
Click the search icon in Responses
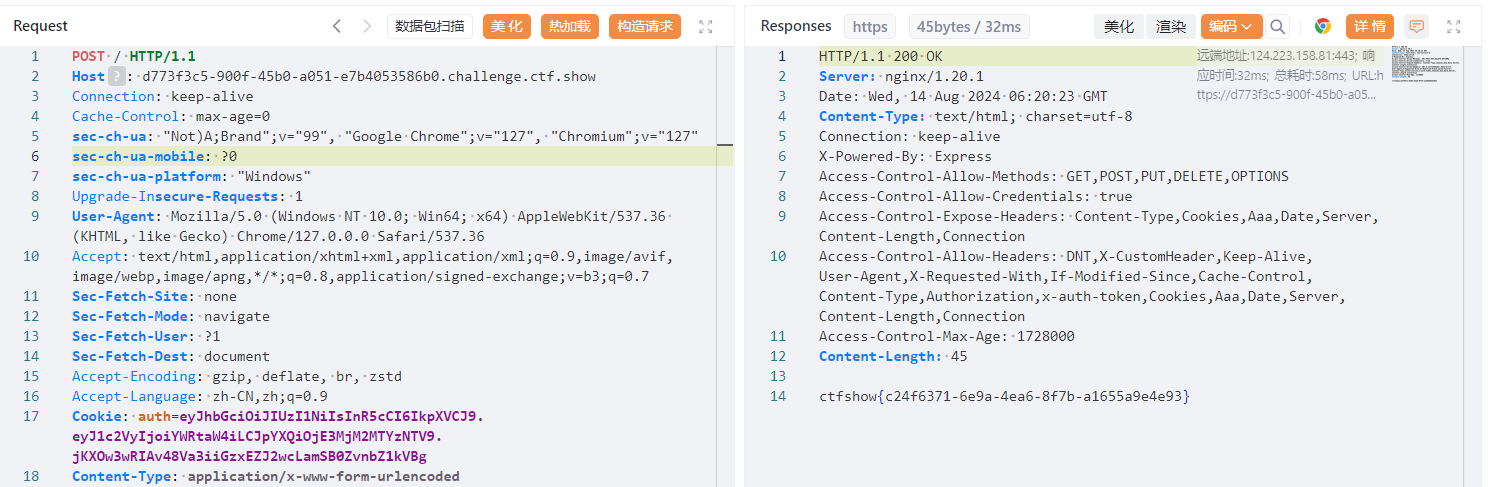[1278, 27]
